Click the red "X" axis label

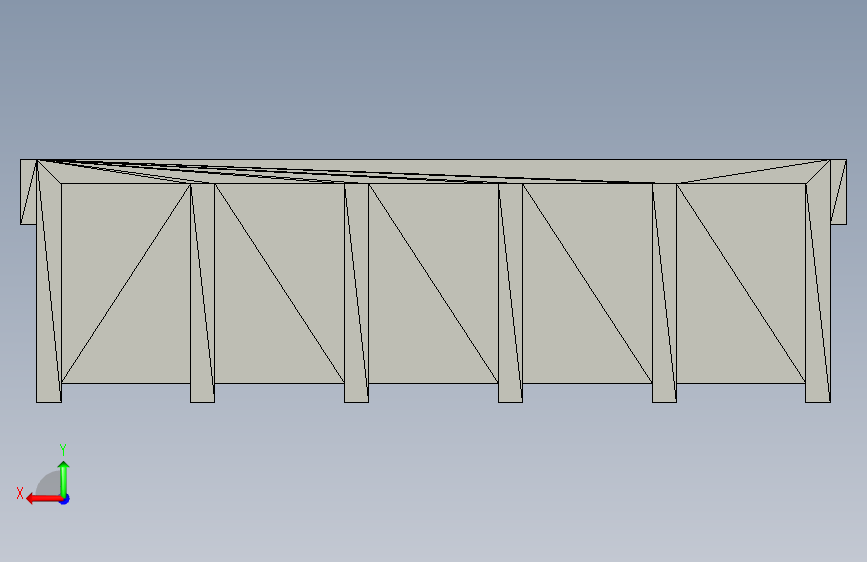click(x=20, y=493)
